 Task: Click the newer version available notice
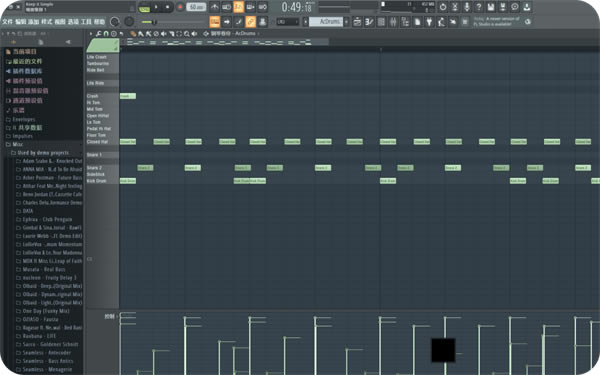[496, 21]
